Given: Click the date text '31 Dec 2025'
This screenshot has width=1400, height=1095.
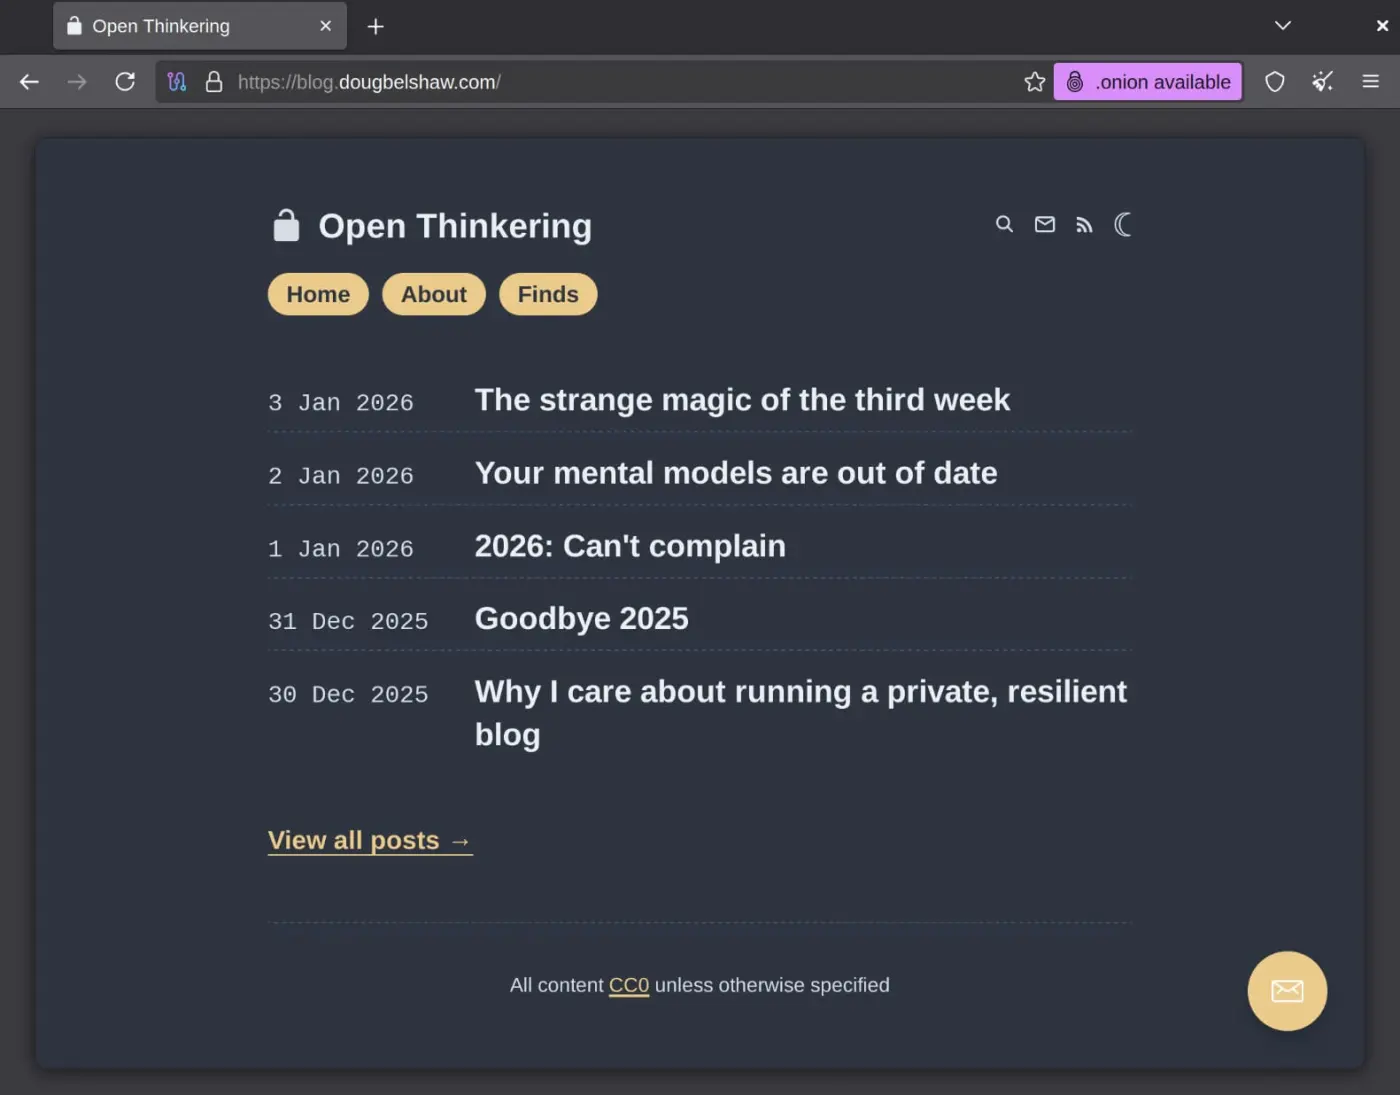Looking at the screenshot, I should coord(348,622).
